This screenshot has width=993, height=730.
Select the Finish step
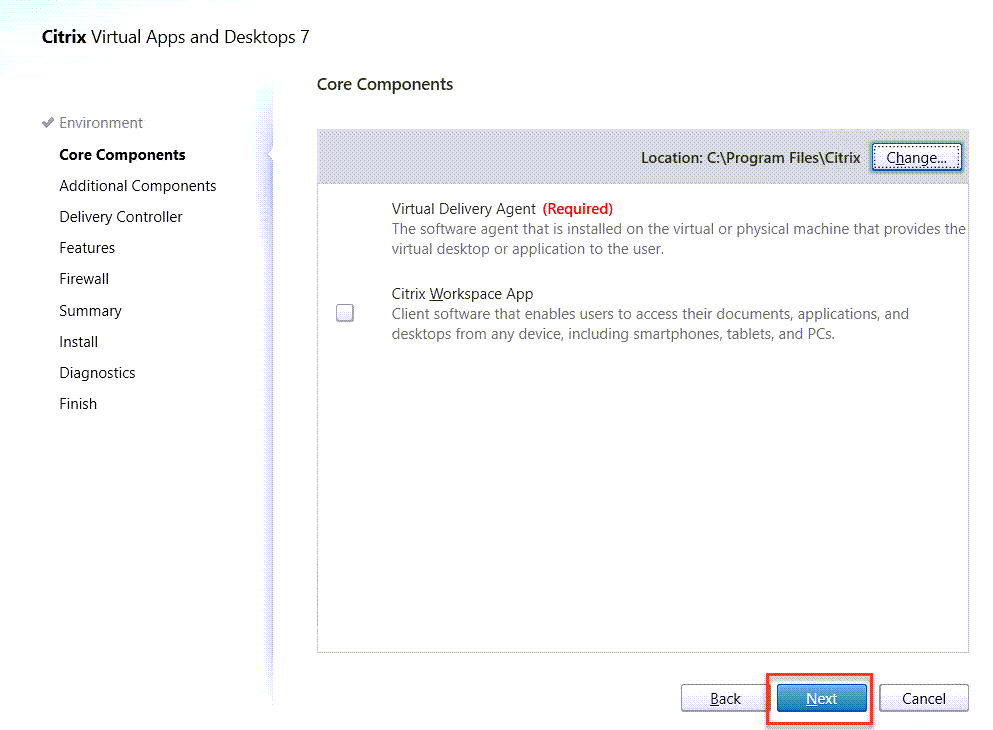(x=78, y=404)
